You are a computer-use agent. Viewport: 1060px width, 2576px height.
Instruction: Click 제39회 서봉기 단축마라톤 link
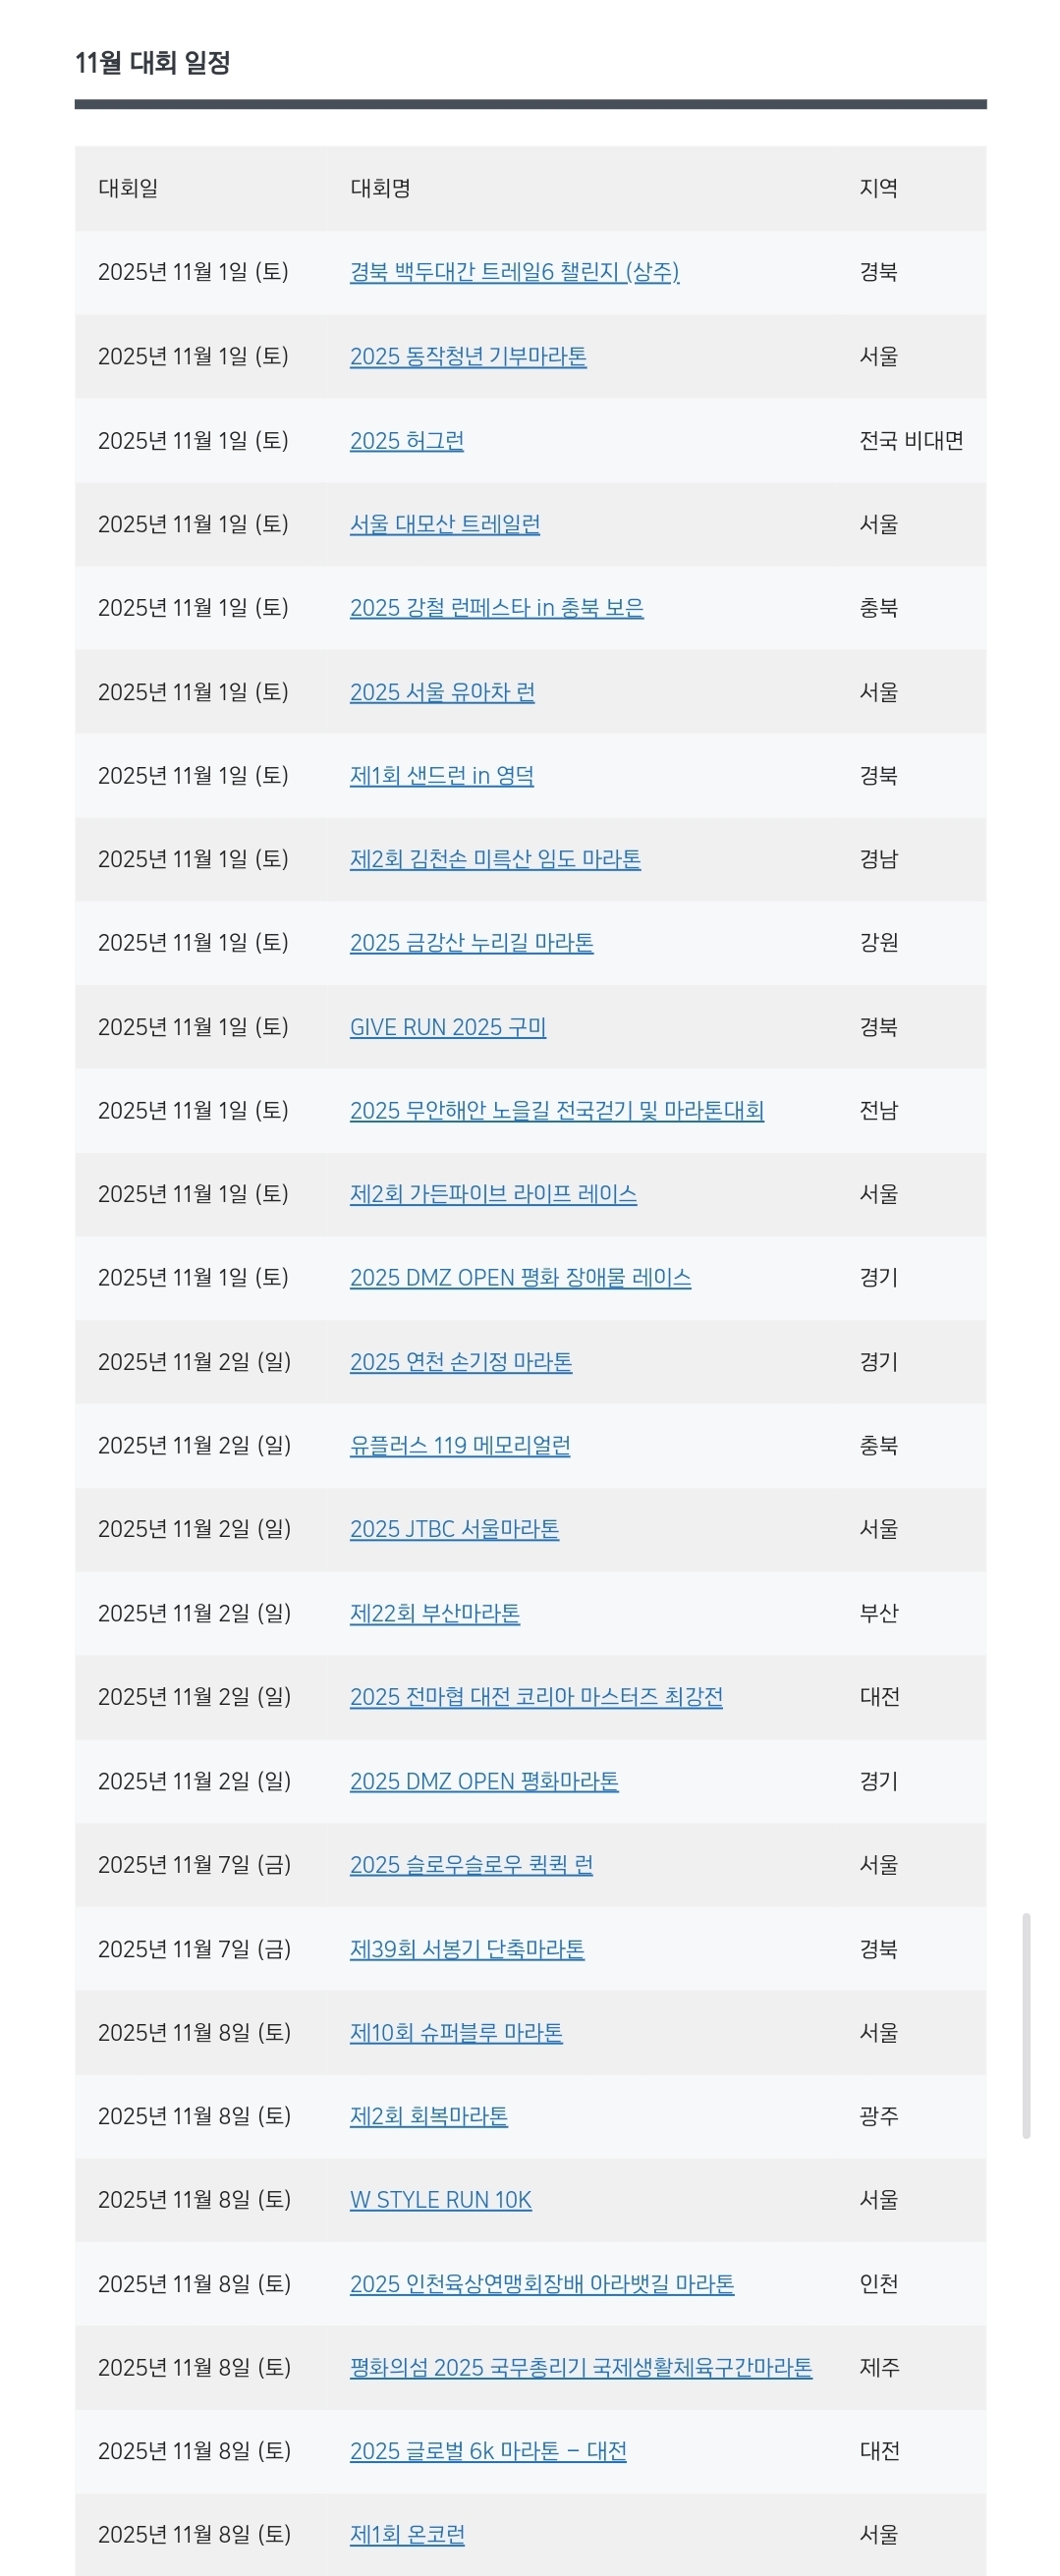click(x=467, y=1949)
